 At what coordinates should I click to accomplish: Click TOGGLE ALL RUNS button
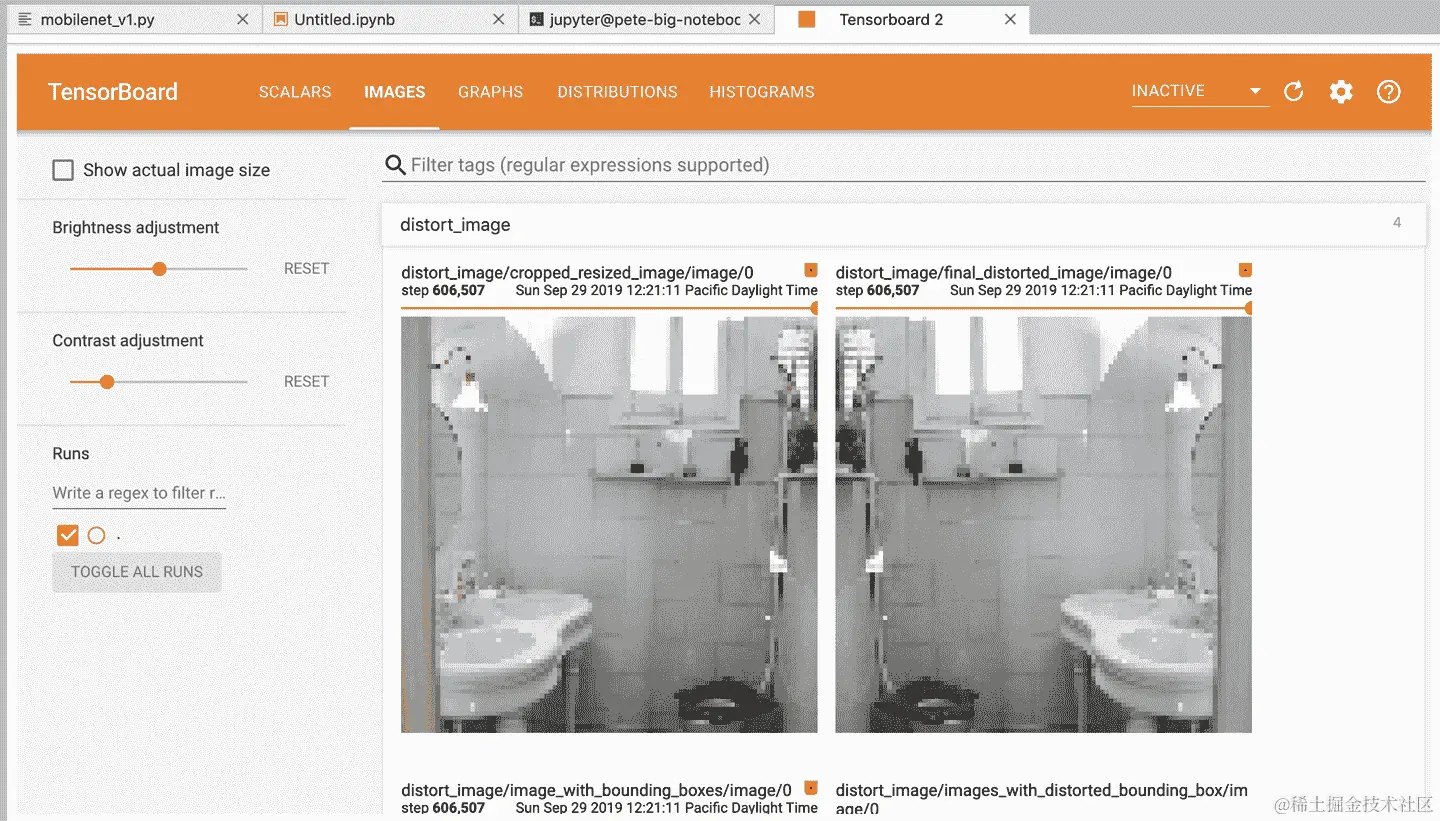pyautogui.click(x=137, y=572)
